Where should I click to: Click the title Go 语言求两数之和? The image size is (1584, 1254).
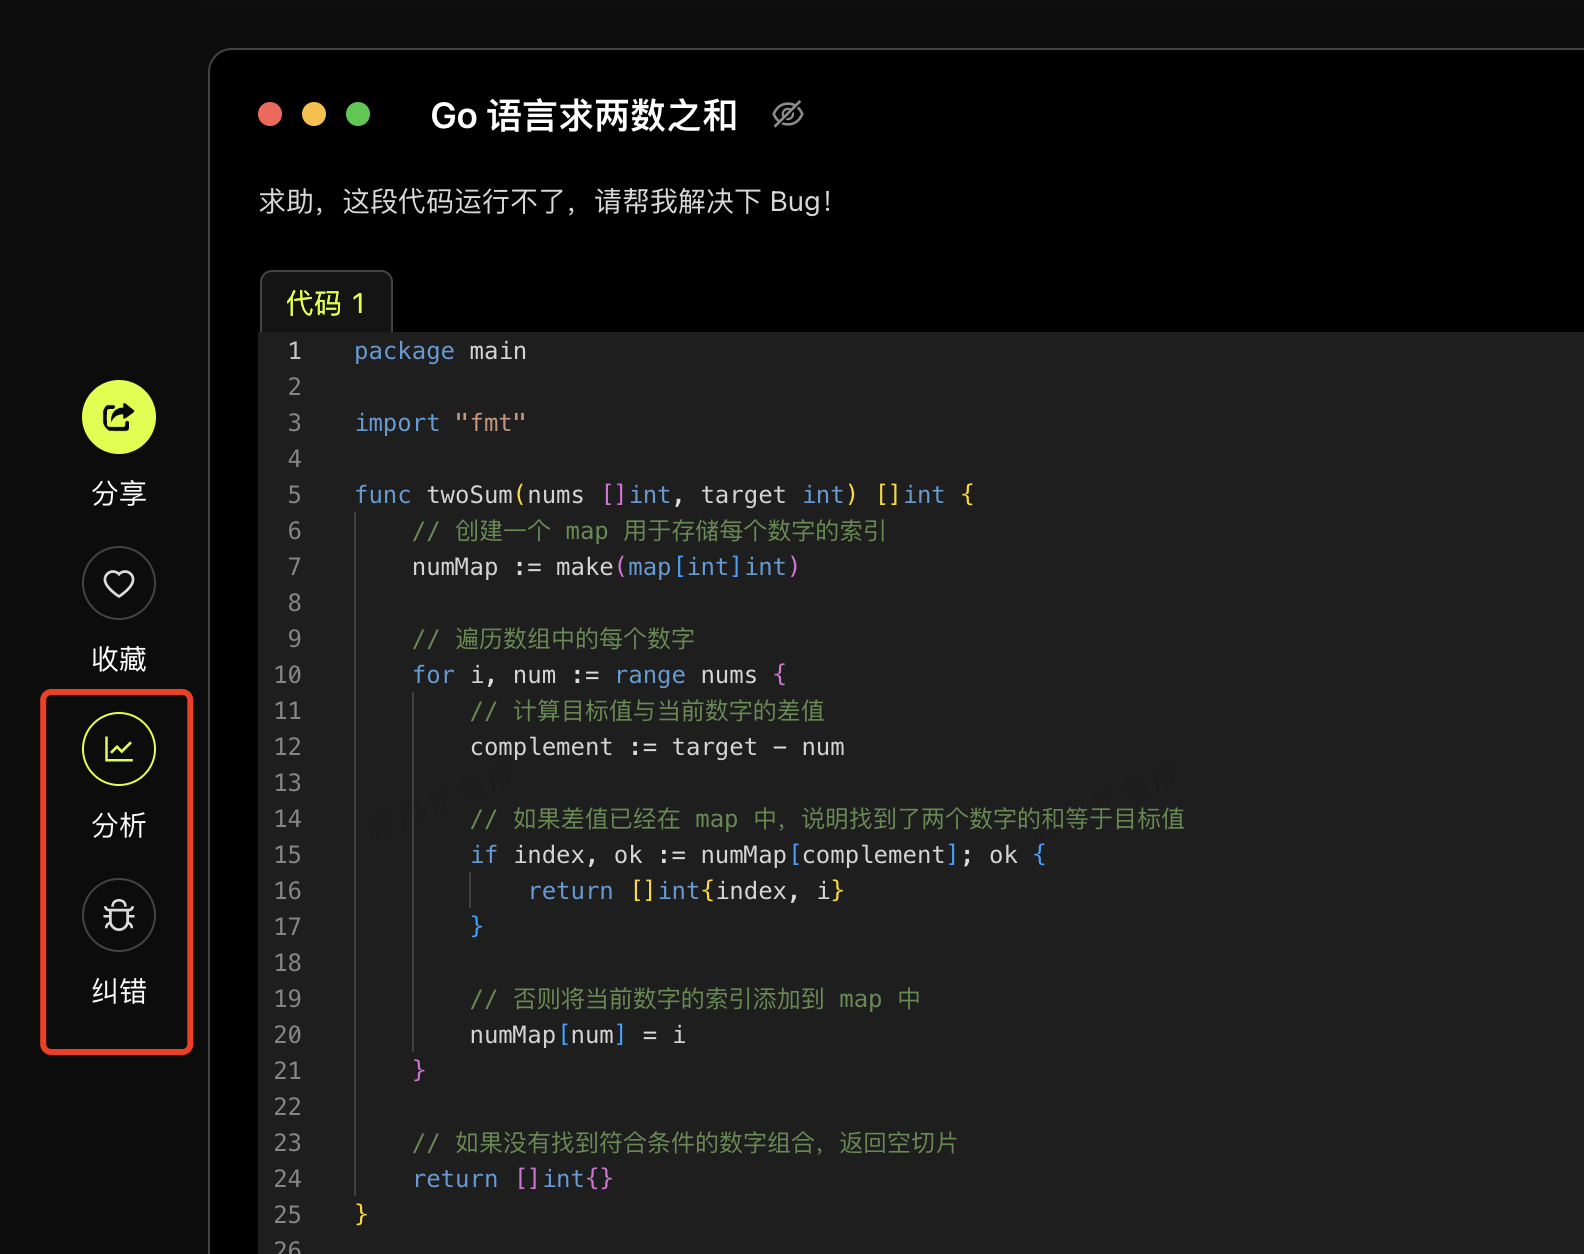click(583, 116)
